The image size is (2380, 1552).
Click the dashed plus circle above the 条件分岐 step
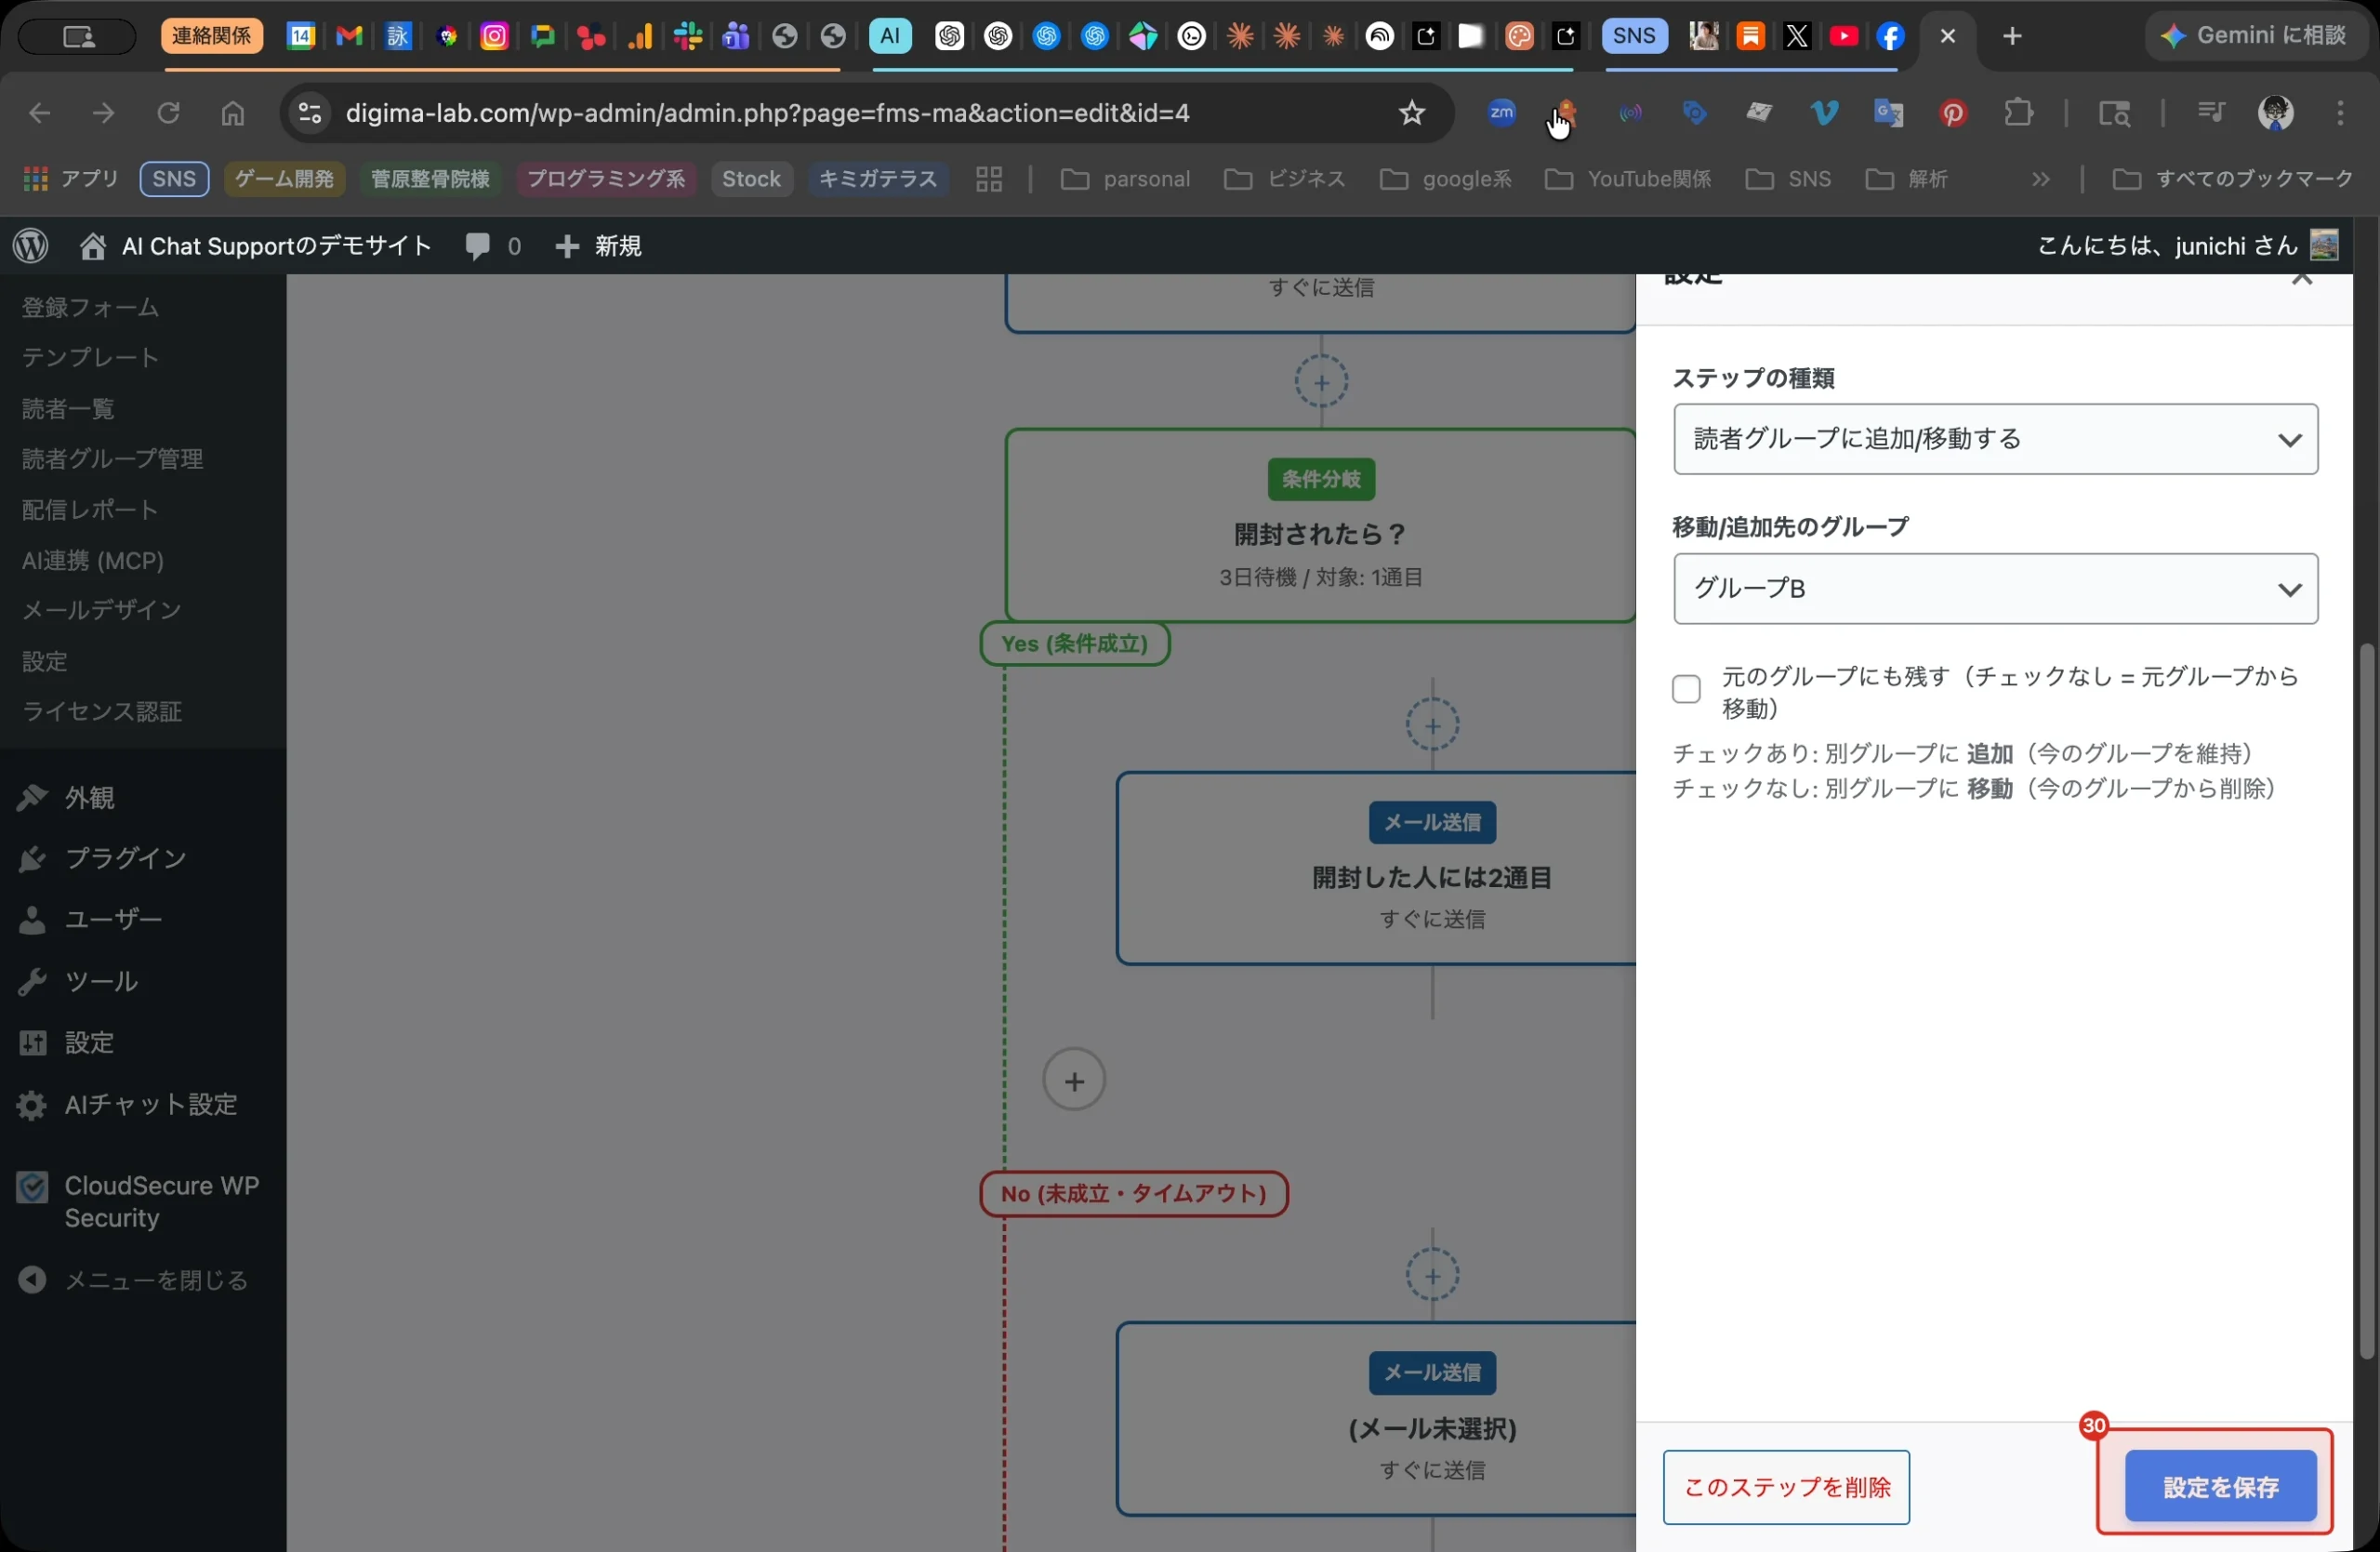click(1321, 382)
